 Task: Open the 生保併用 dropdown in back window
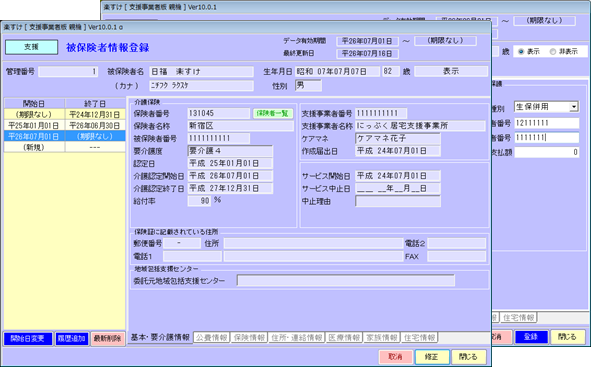click(574, 107)
